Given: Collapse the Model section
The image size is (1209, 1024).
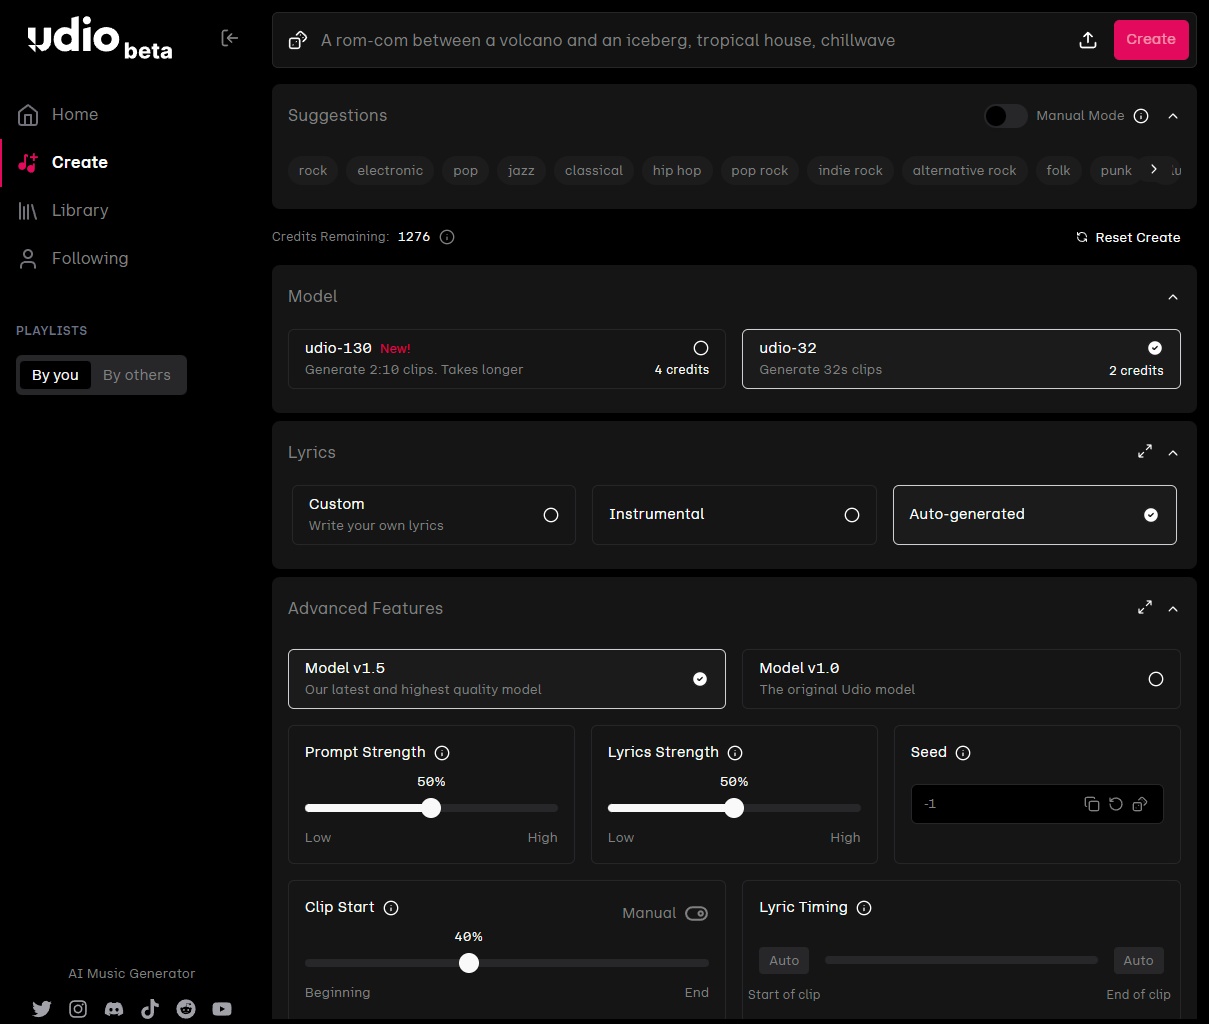Looking at the screenshot, I should [1173, 297].
